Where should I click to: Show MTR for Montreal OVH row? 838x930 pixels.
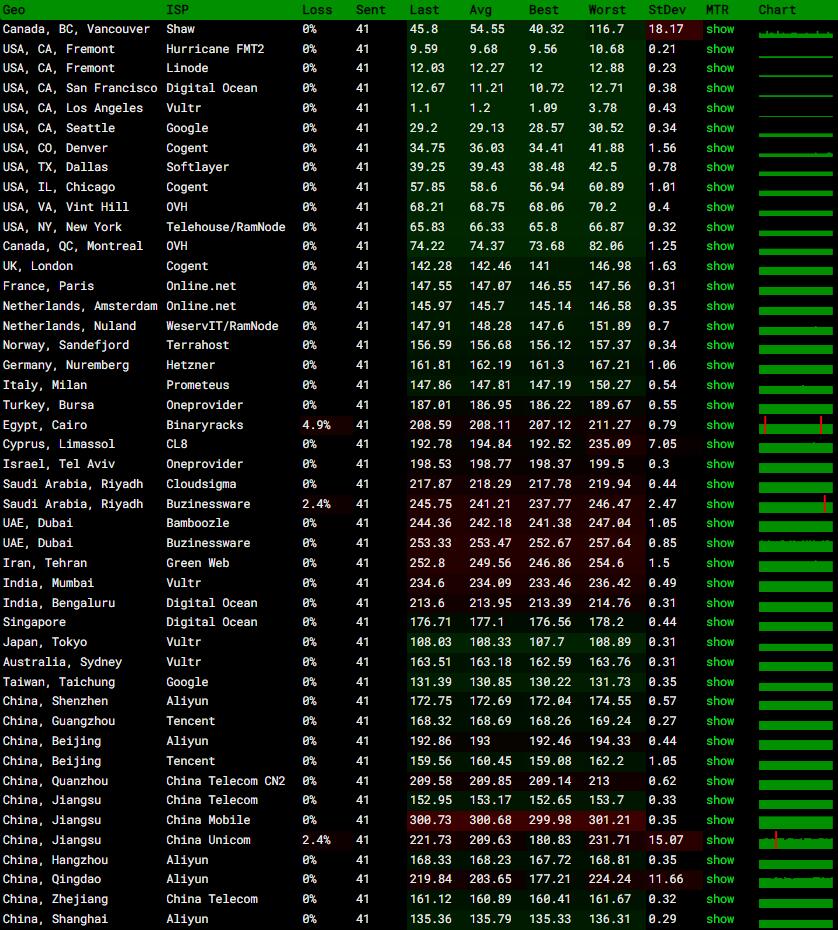720,246
